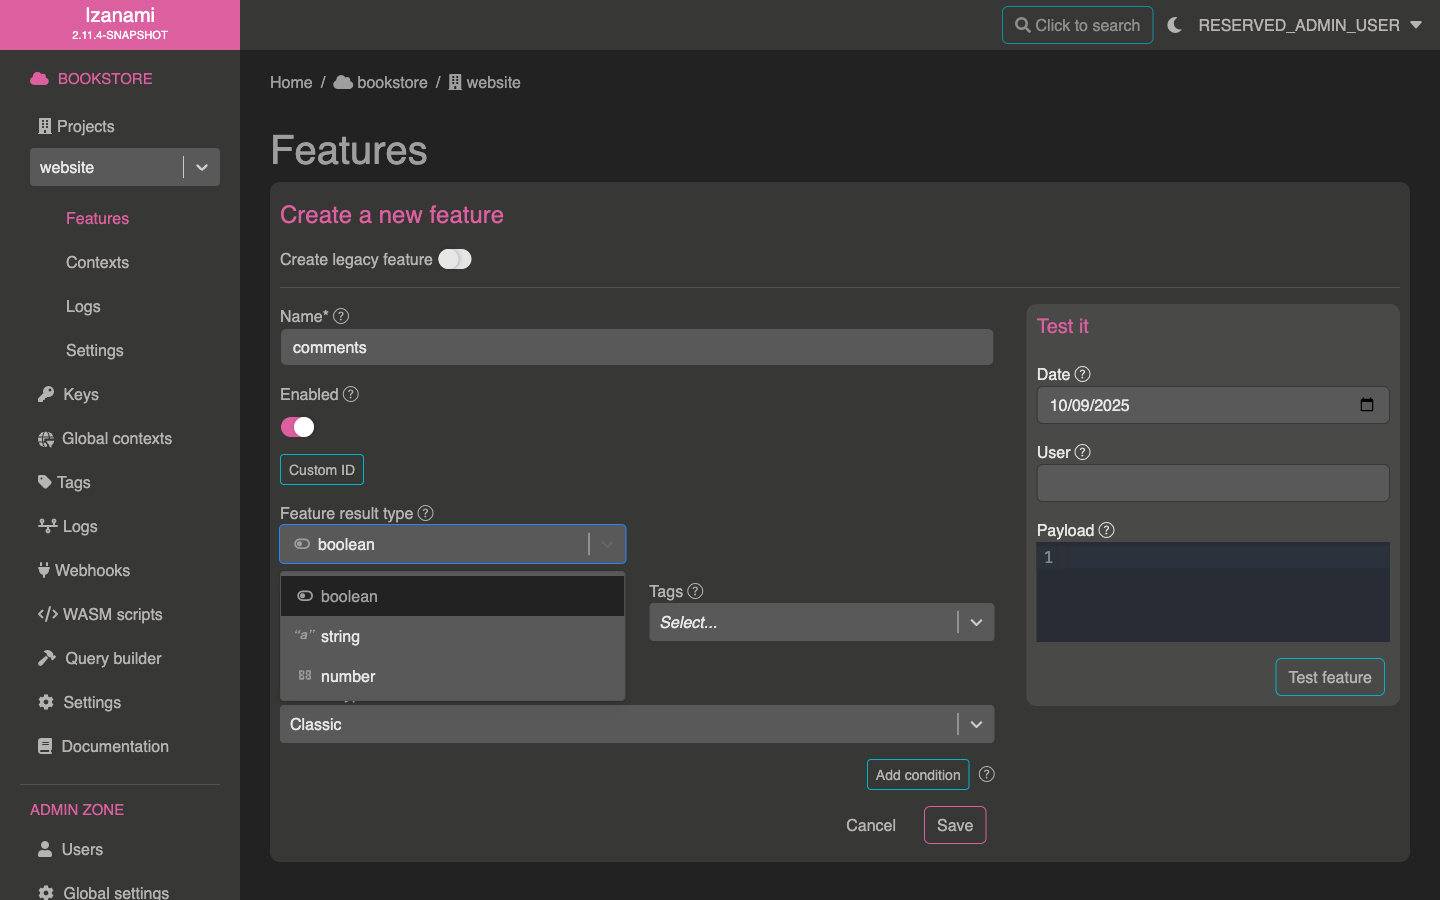1440x900 pixels.
Task: Click help icon next to Feature result type
Action: point(426,513)
